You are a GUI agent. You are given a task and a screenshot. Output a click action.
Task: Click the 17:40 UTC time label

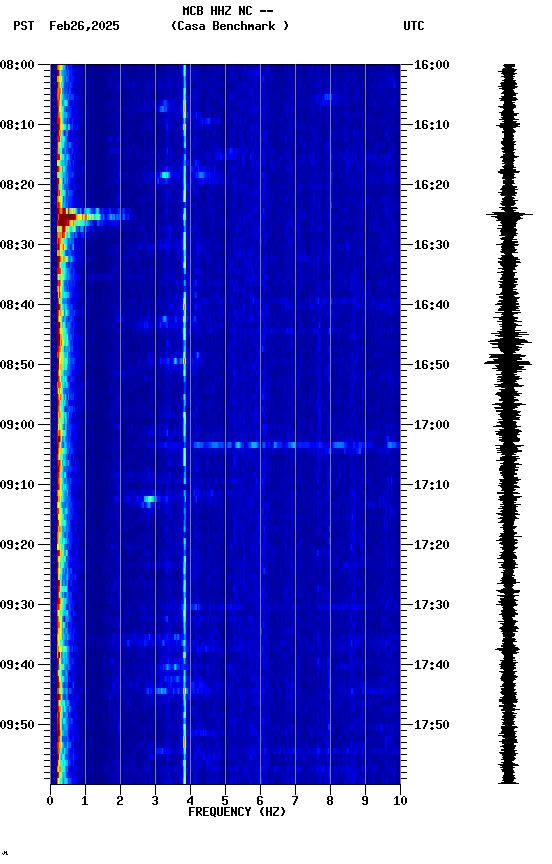pyautogui.click(x=432, y=665)
